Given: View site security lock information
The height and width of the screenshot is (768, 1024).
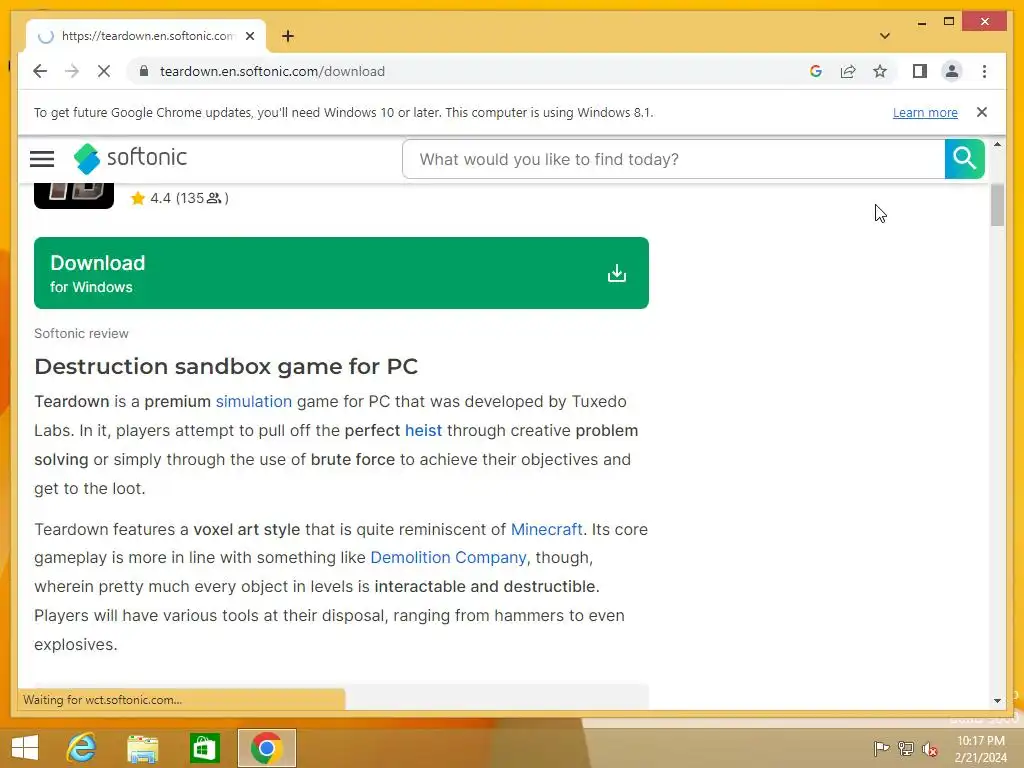Looking at the screenshot, I should [x=144, y=71].
